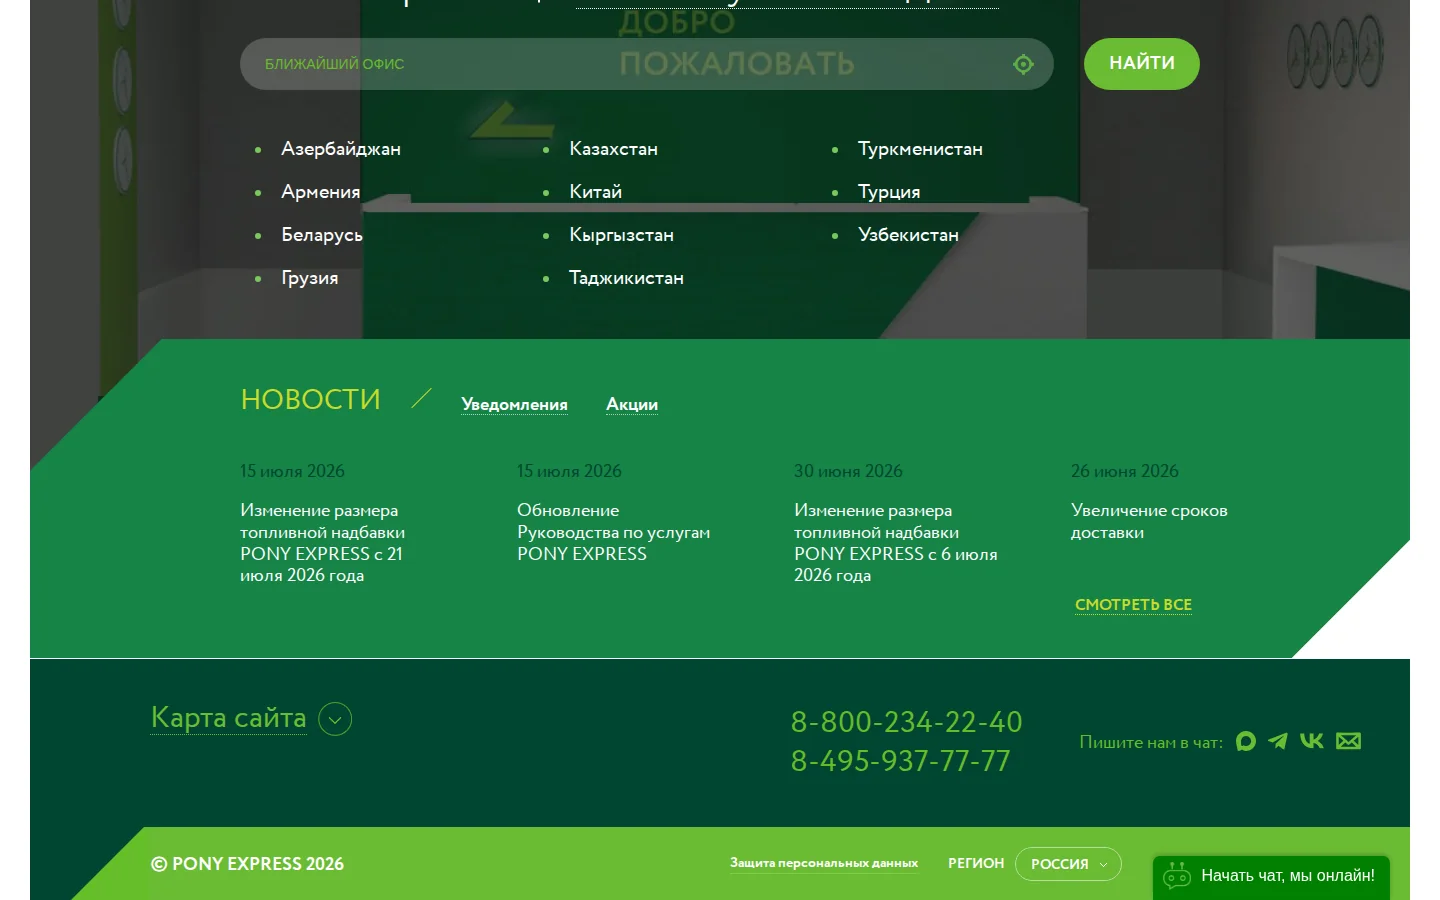Open the РОССИЯ region dropdown
This screenshot has height=900, width=1440.
(1068, 864)
